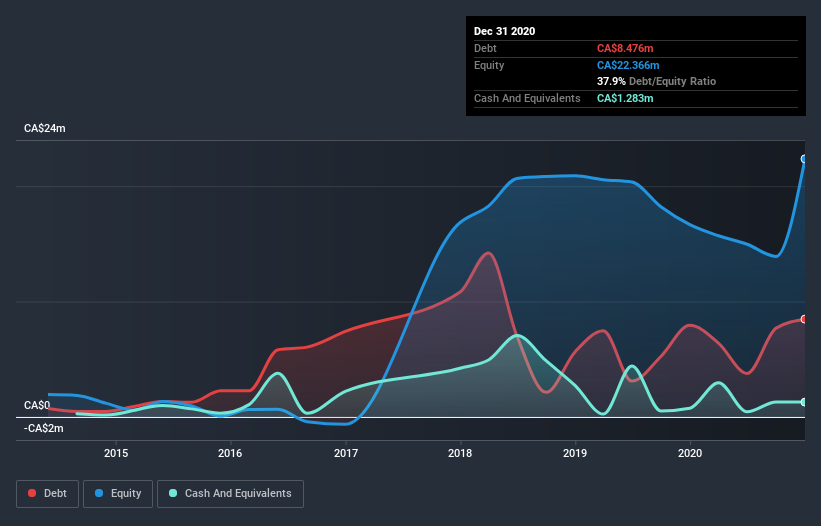Click the CA$24m y-axis label

45,128
